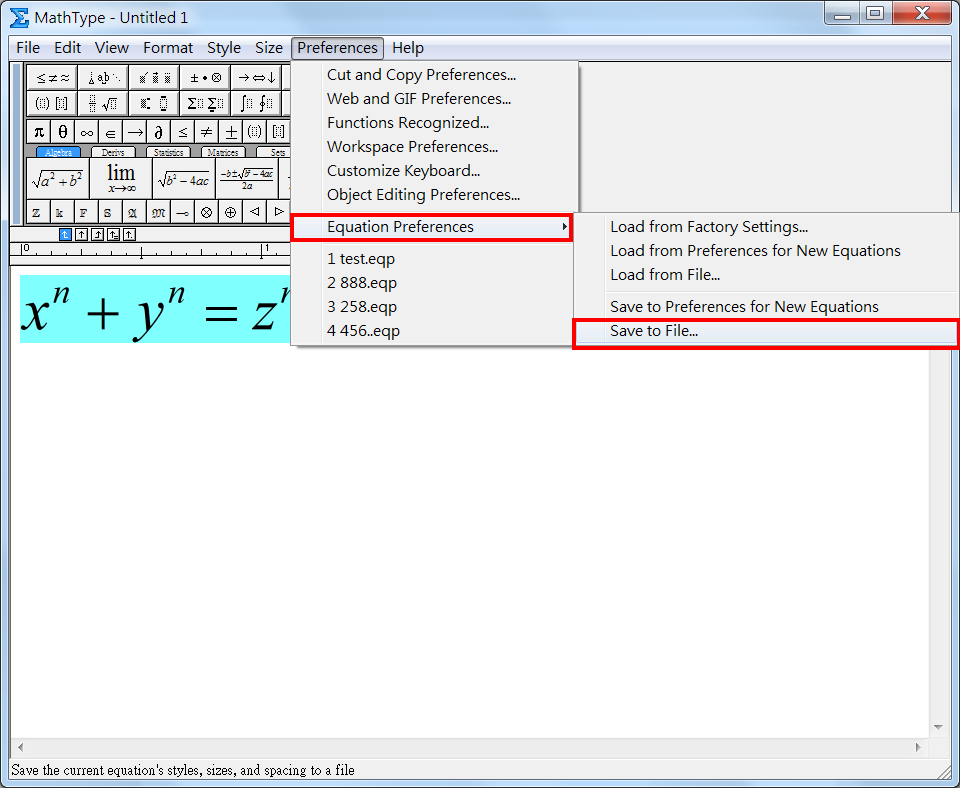
Task: Insert the left-pointing triangle symbol
Action: 255,212
